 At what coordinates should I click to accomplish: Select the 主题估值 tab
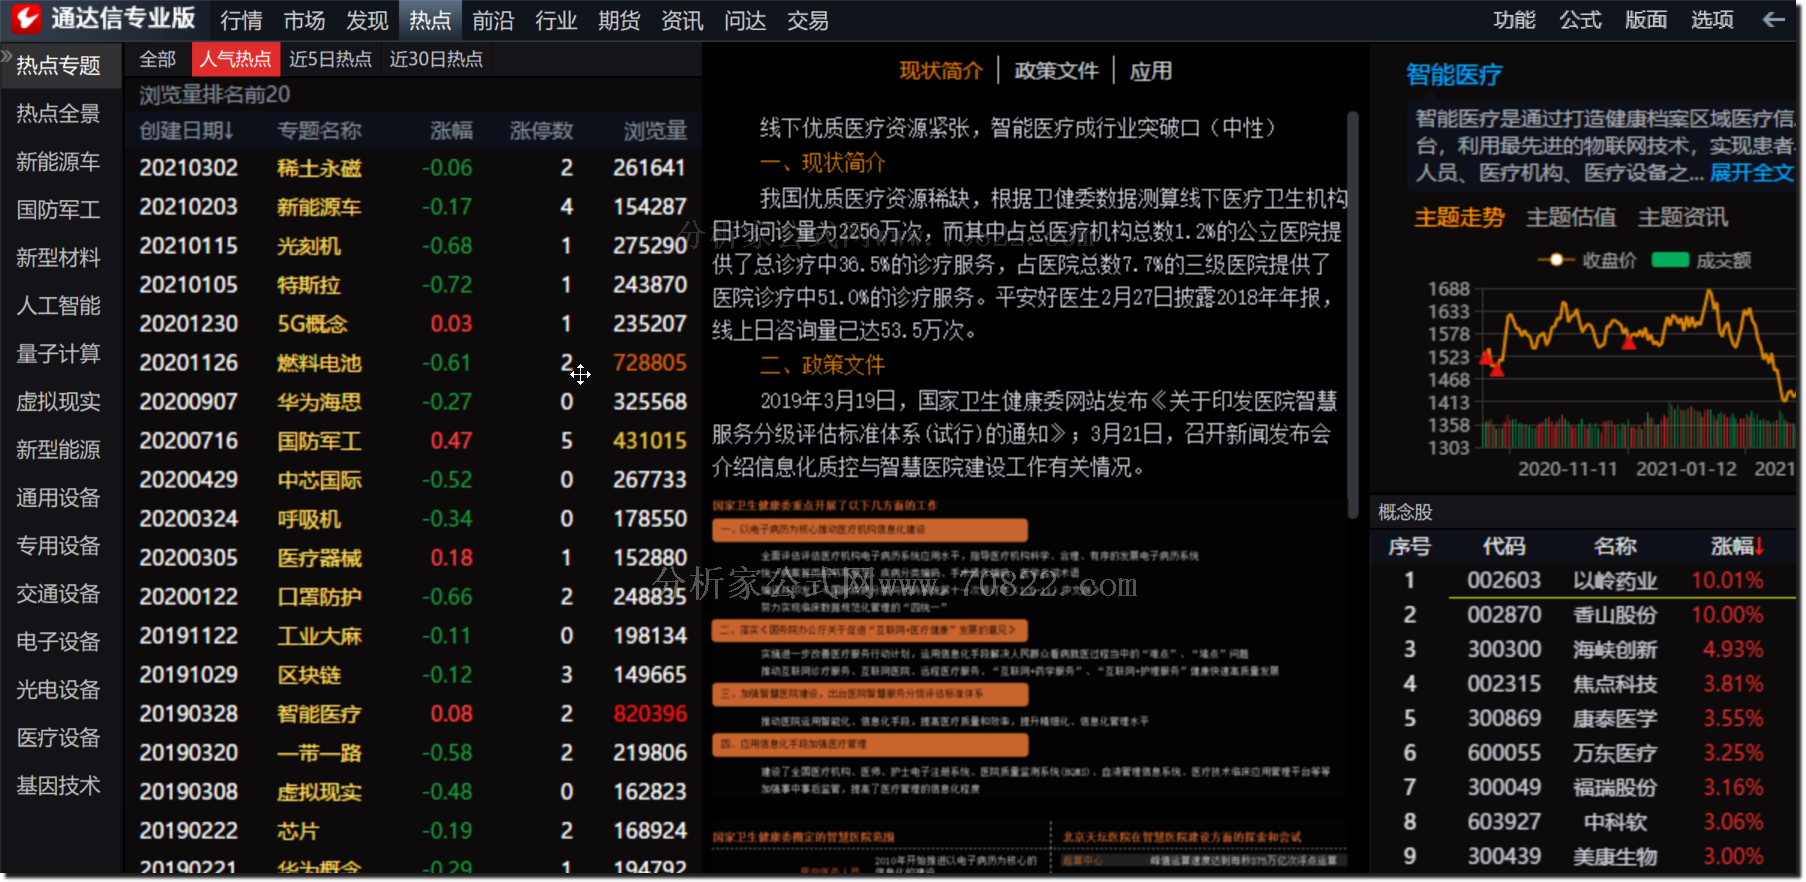tap(1571, 217)
